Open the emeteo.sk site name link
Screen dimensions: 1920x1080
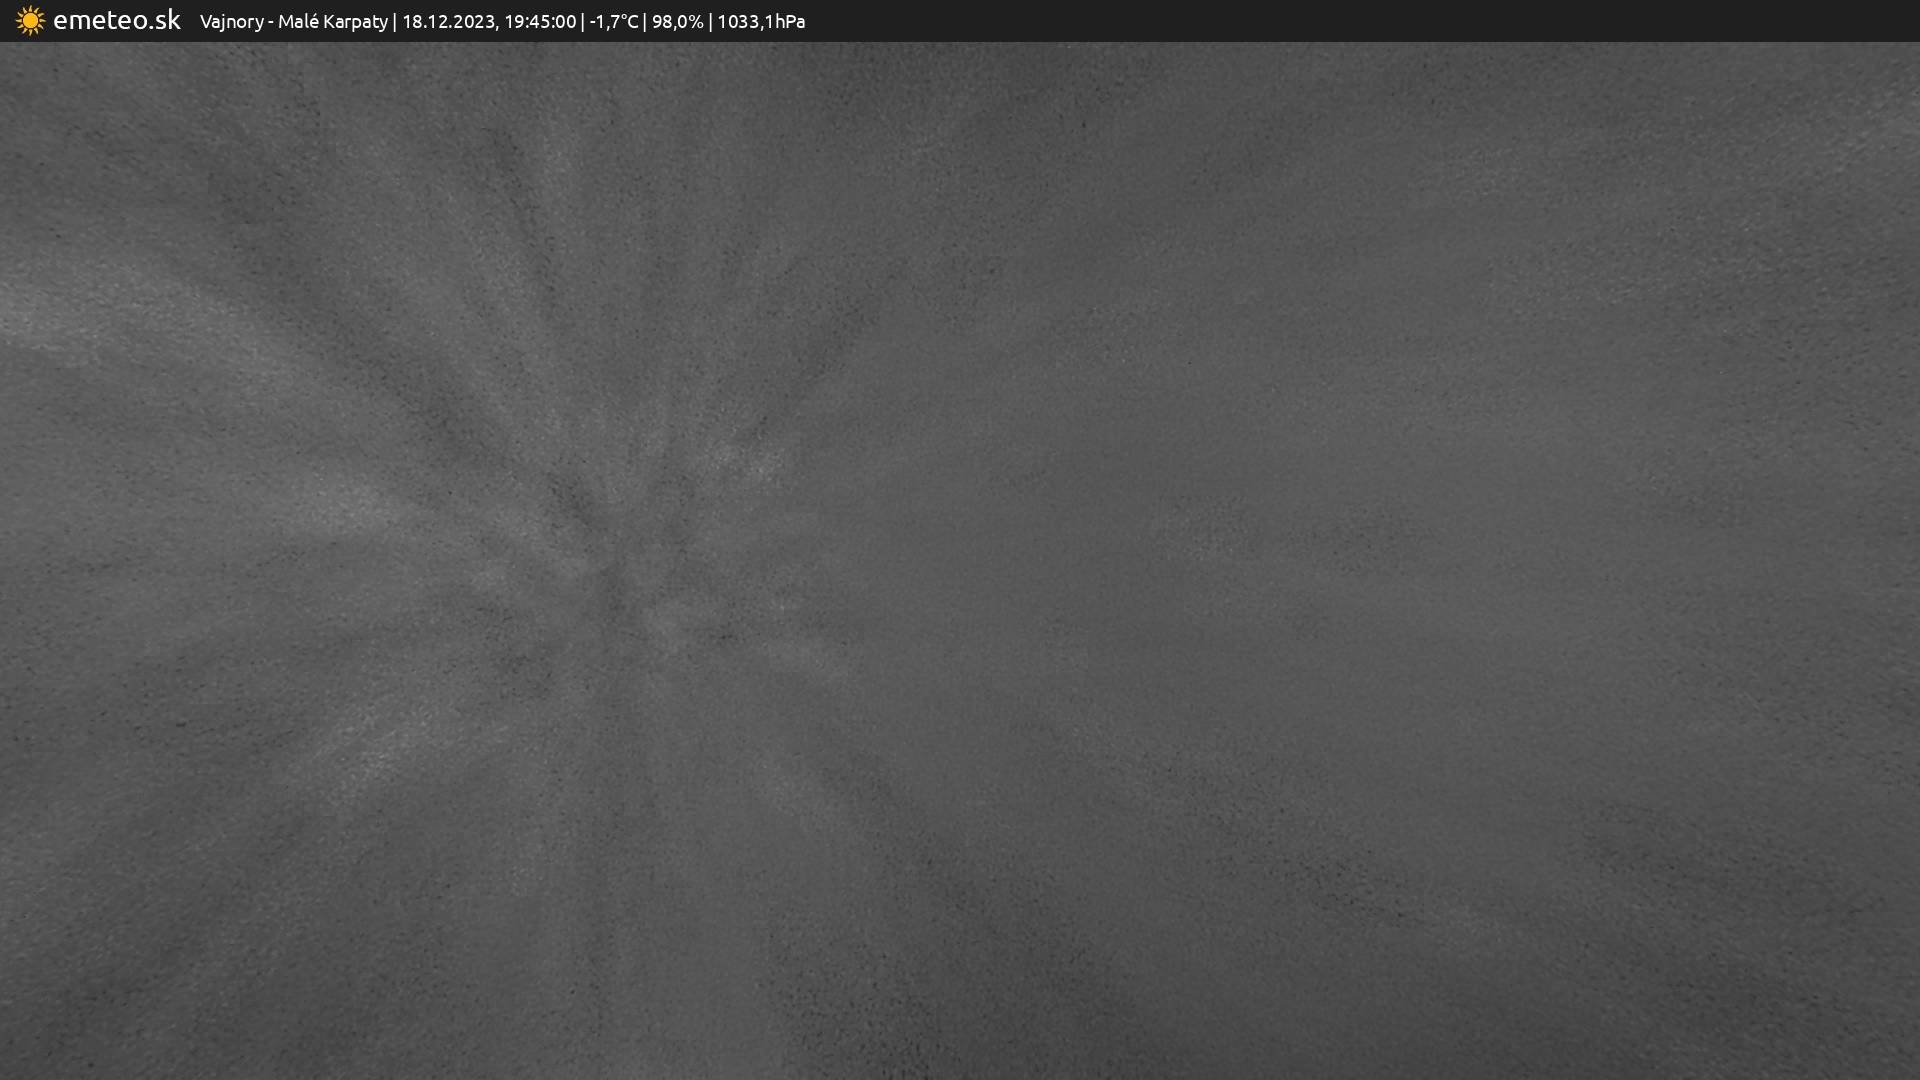click(x=117, y=21)
